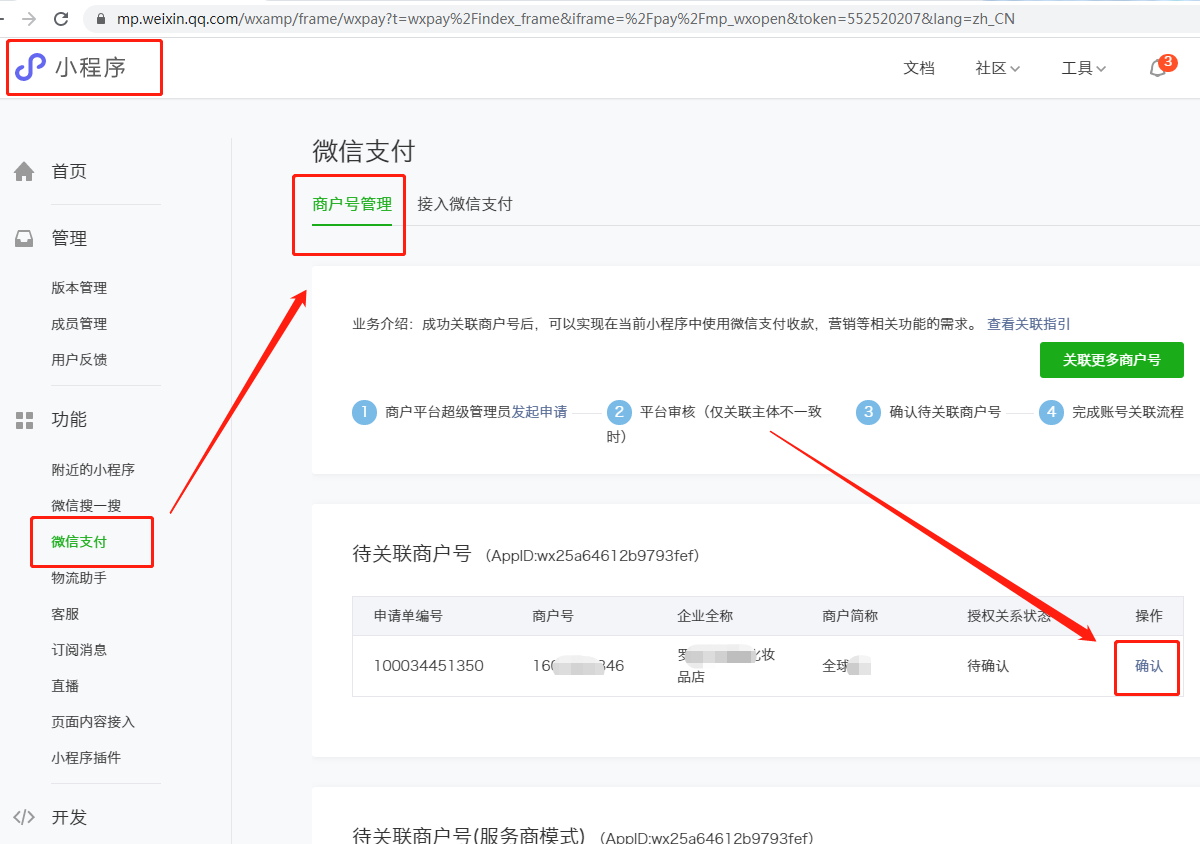Click the 企业全称 column header
Image resolution: width=1200 pixels, height=844 pixels.
pos(705,616)
